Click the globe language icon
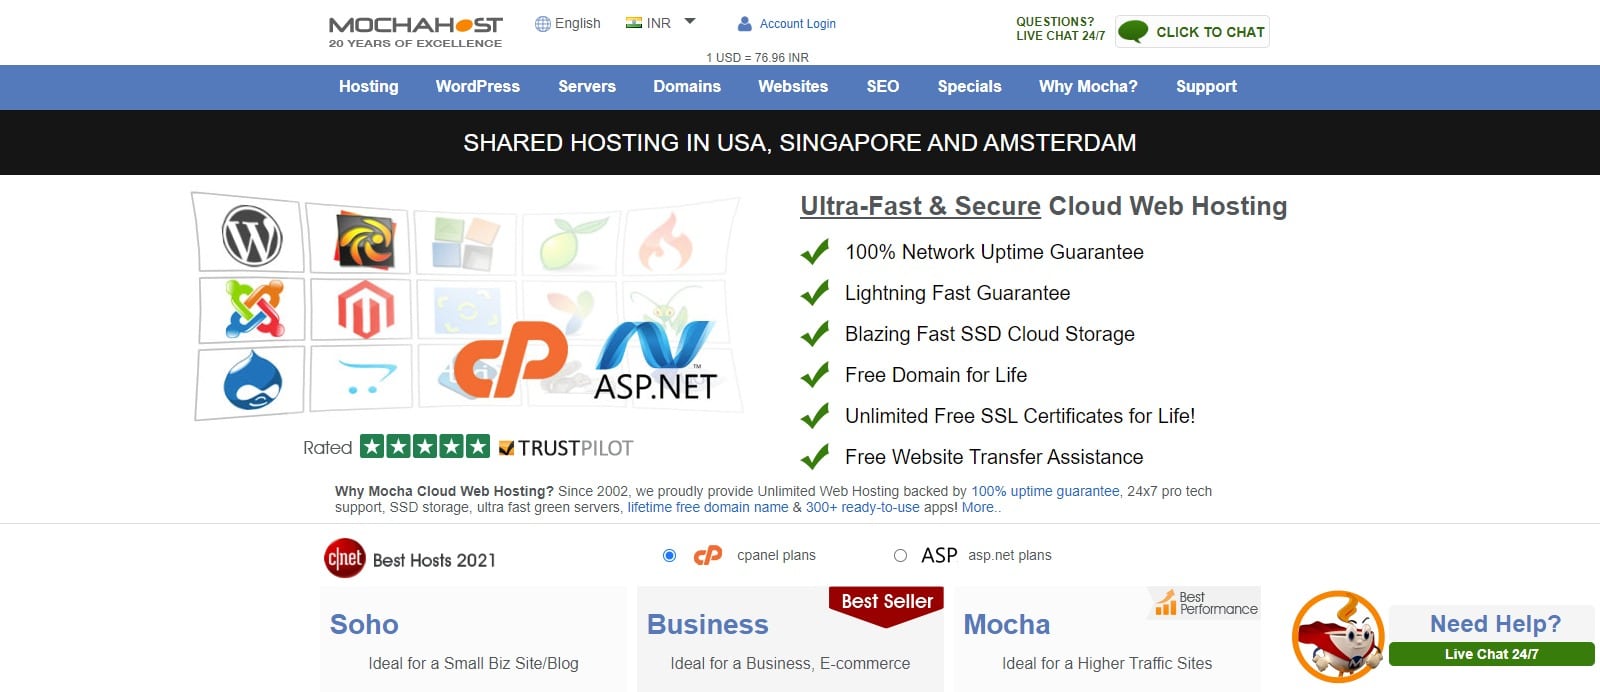The height and width of the screenshot is (692, 1600). 543,24
